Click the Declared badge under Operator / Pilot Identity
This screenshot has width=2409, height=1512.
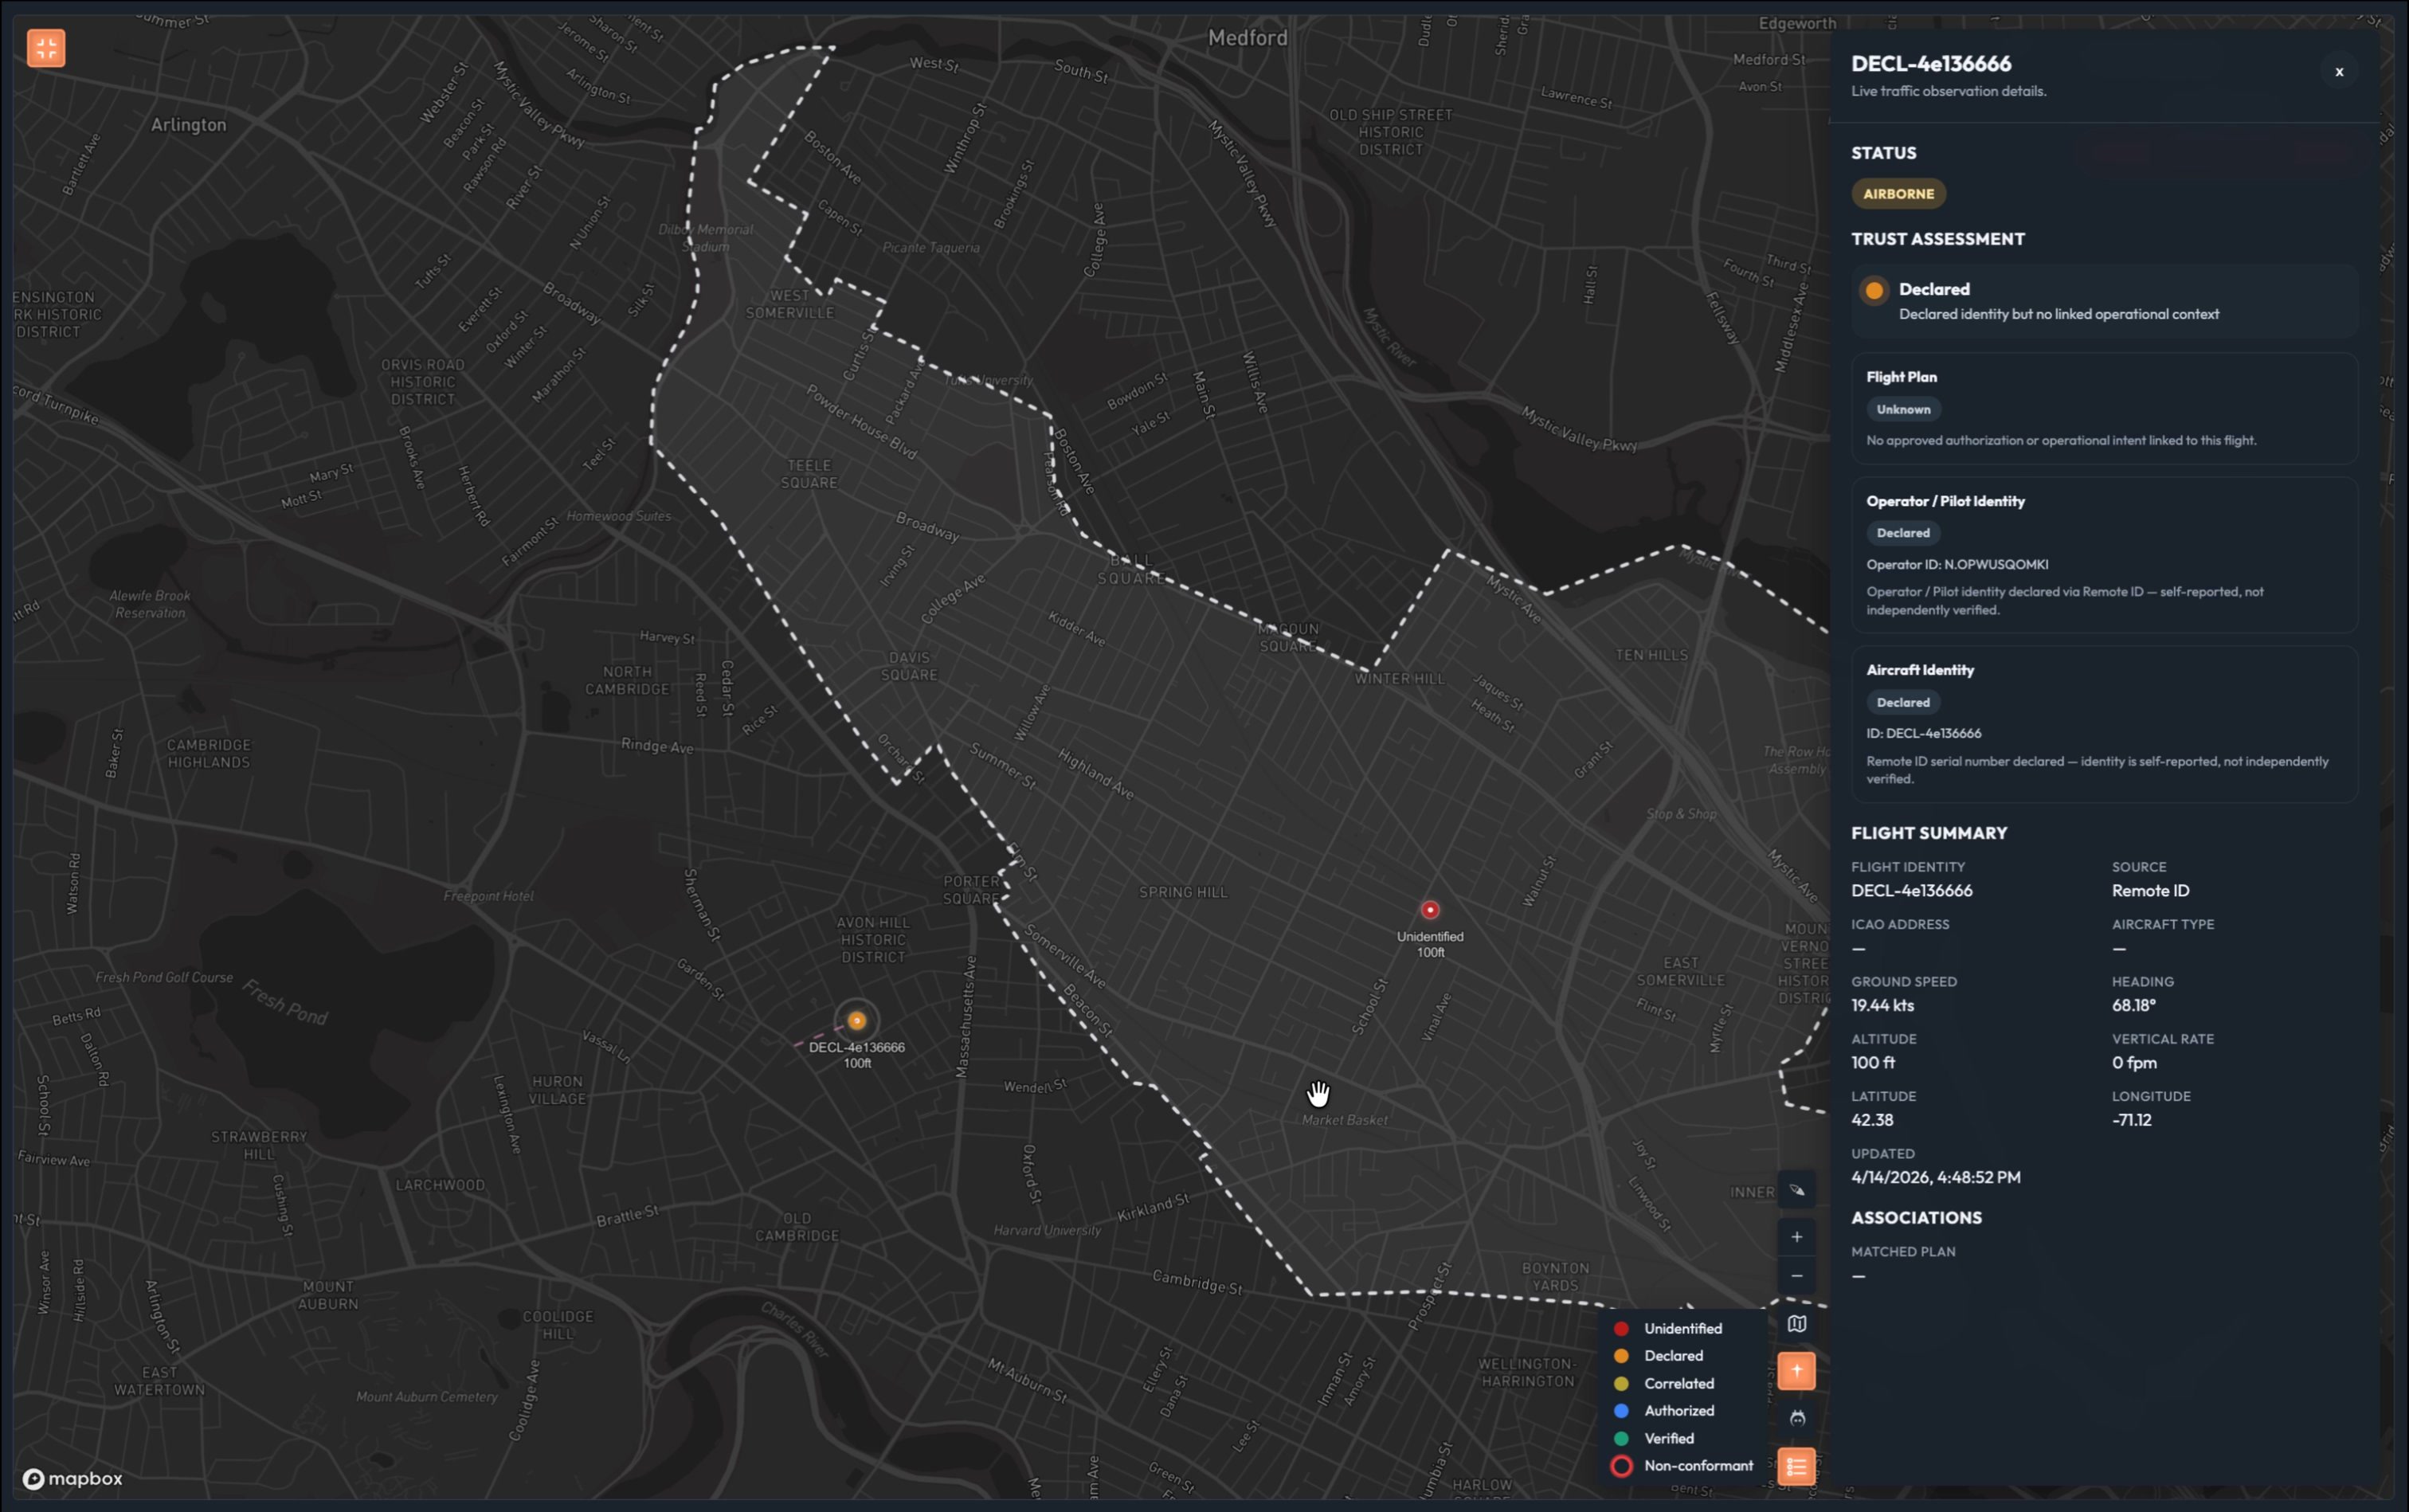(x=1902, y=533)
